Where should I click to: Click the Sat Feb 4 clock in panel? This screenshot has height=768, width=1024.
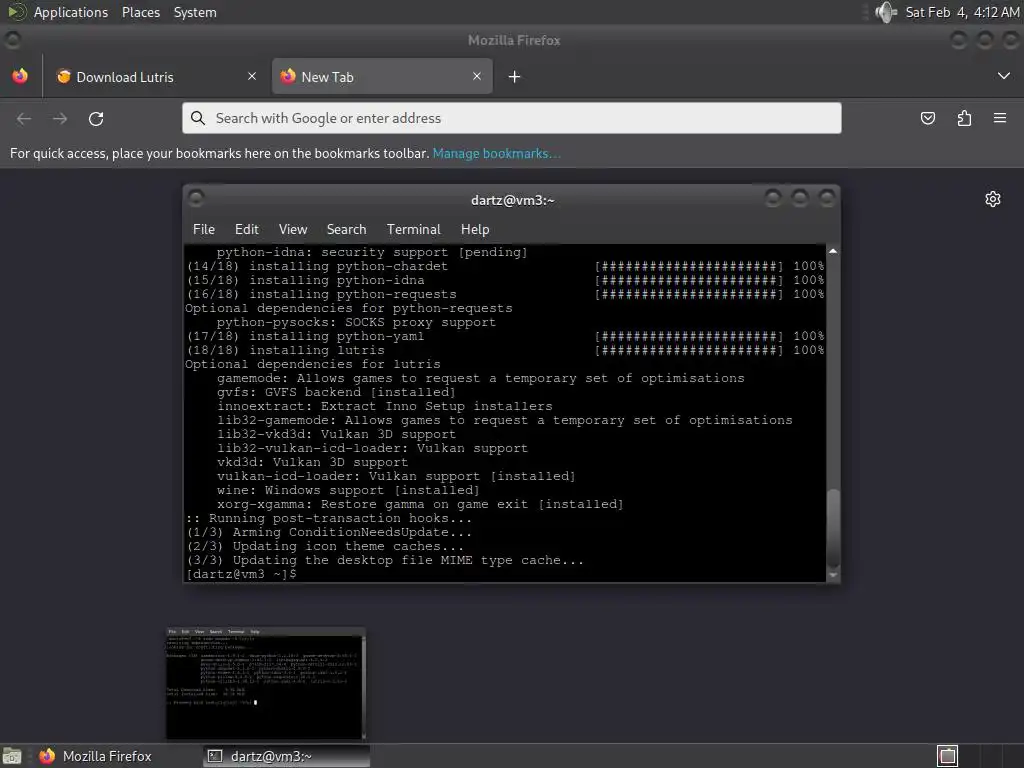(x=962, y=12)
